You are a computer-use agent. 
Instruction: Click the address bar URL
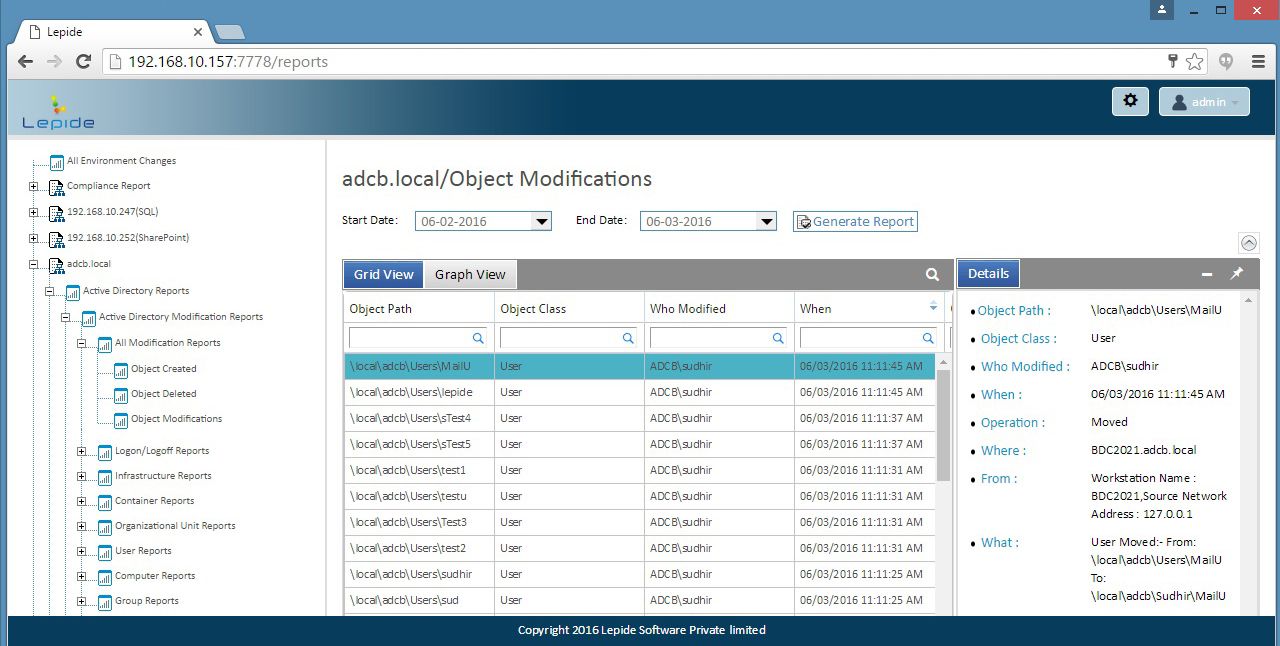click(x=228, y=62)
